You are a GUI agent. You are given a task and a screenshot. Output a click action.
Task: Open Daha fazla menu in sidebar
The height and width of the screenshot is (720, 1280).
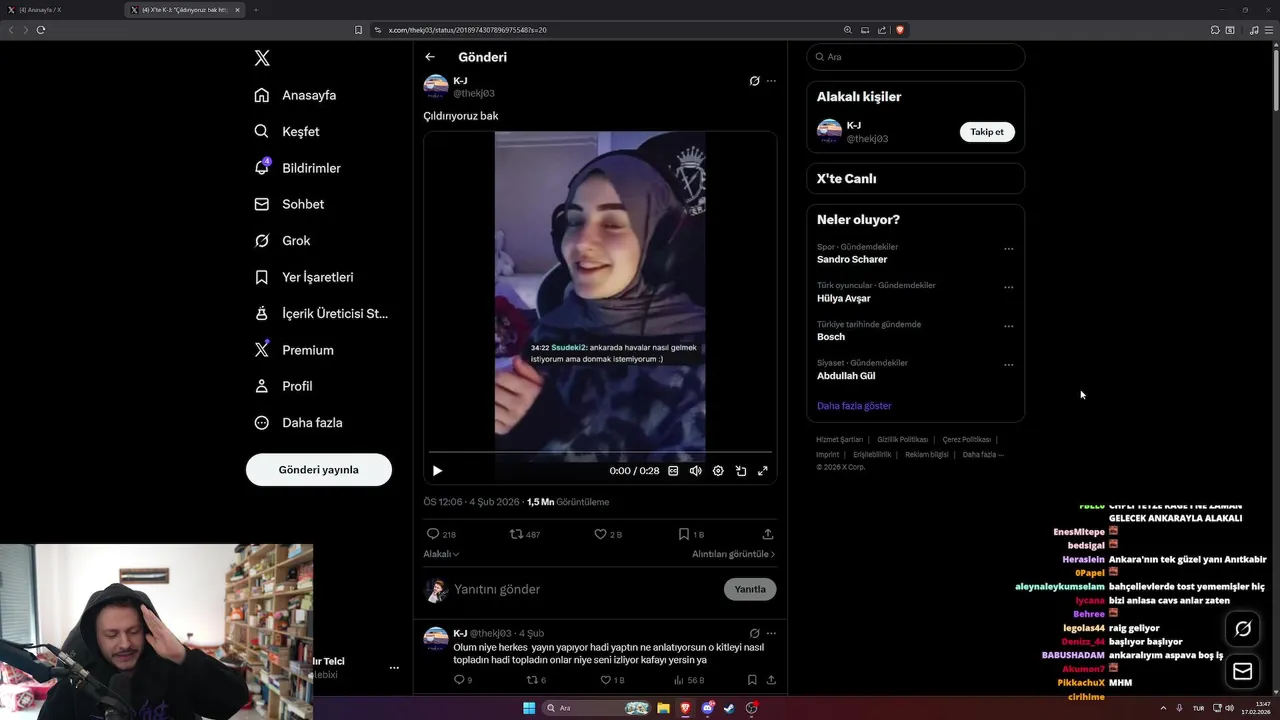(x=299, y=422)
